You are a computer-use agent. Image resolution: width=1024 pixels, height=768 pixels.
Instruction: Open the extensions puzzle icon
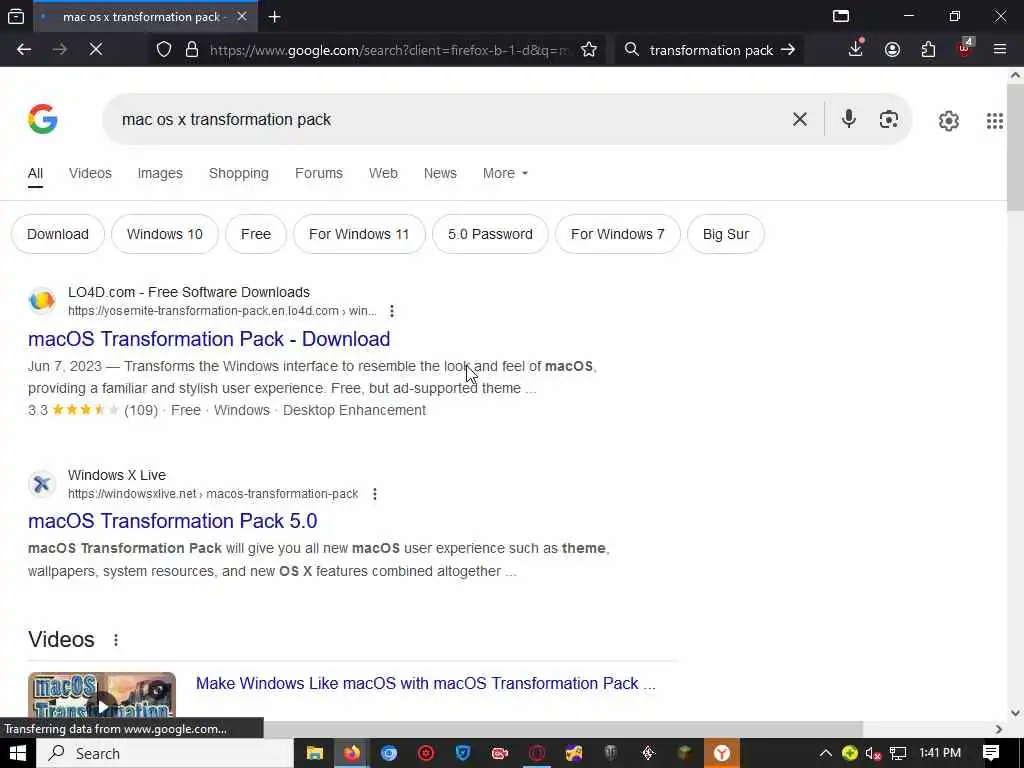[x=928, y=50]
